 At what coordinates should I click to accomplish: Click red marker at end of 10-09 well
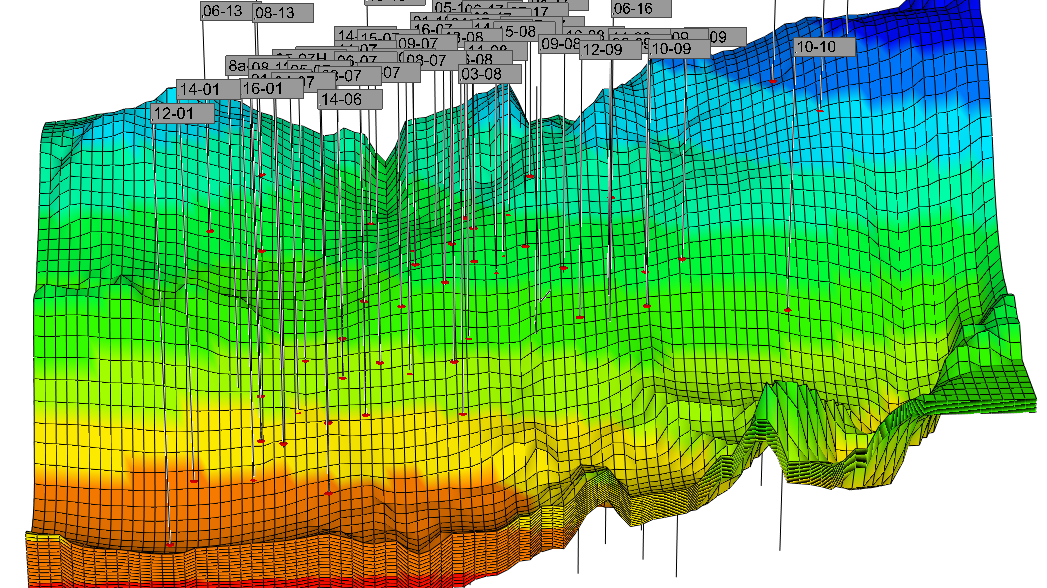point(682,259)
